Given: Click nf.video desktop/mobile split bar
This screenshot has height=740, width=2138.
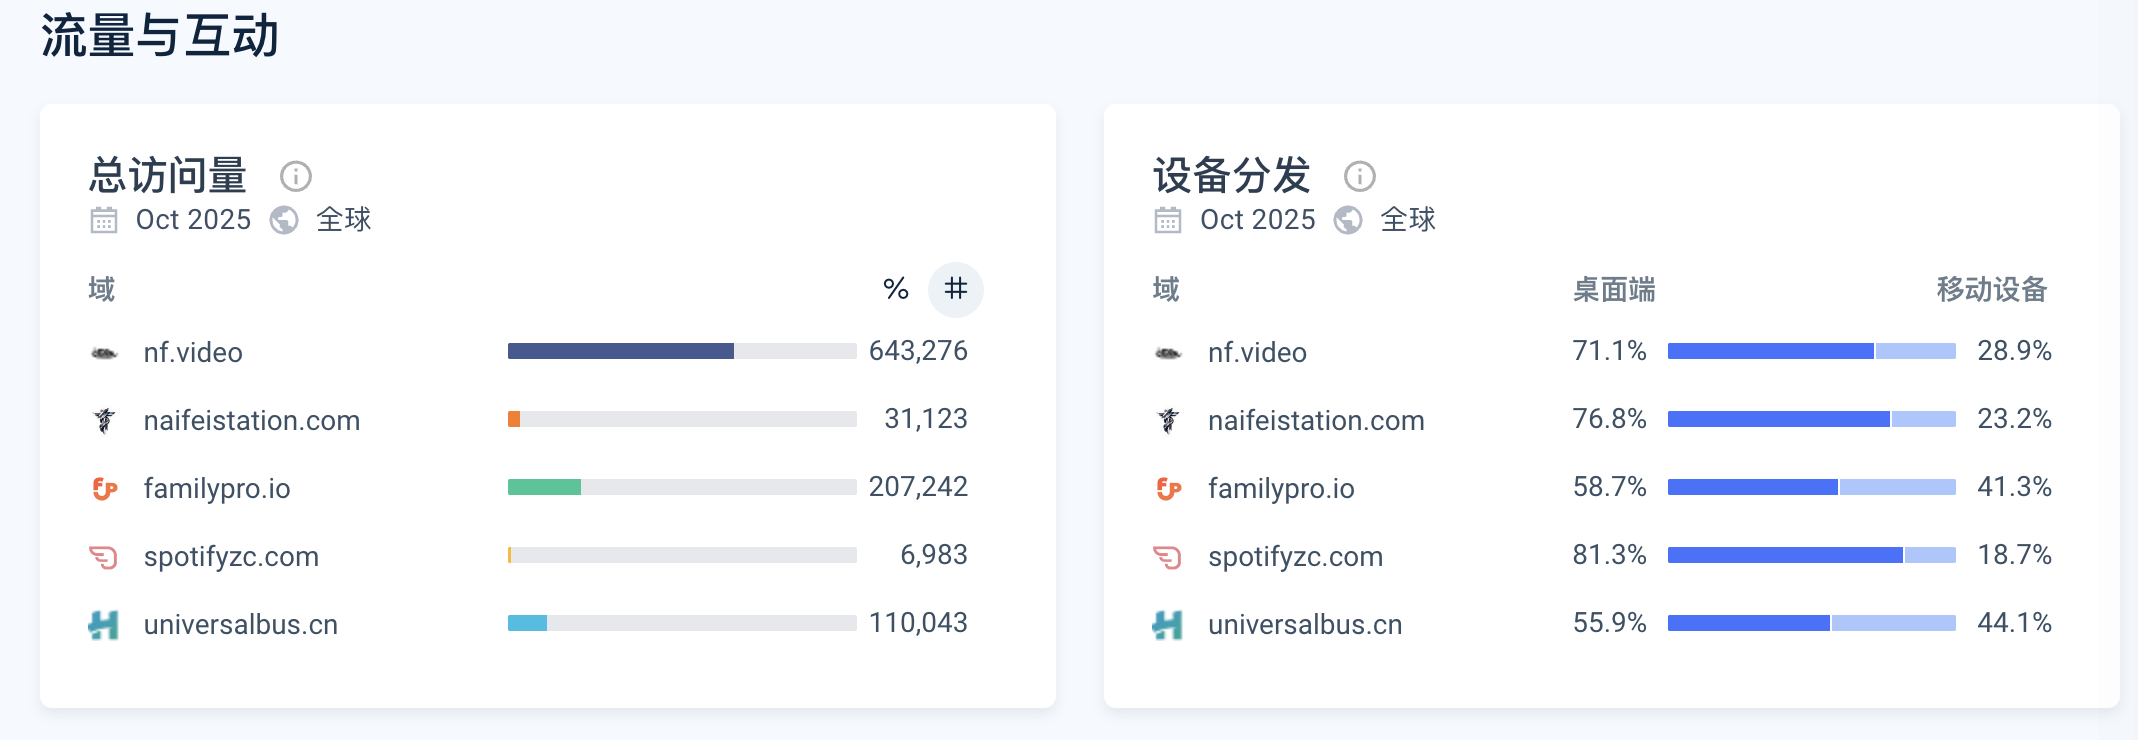Looking at the screenshot, I should [x=1812, y=351].
